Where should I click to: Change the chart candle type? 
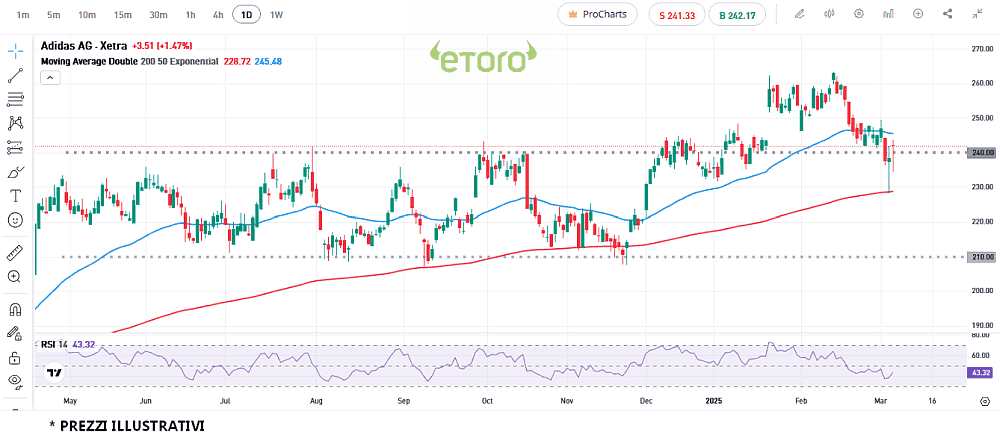(830, 14)
